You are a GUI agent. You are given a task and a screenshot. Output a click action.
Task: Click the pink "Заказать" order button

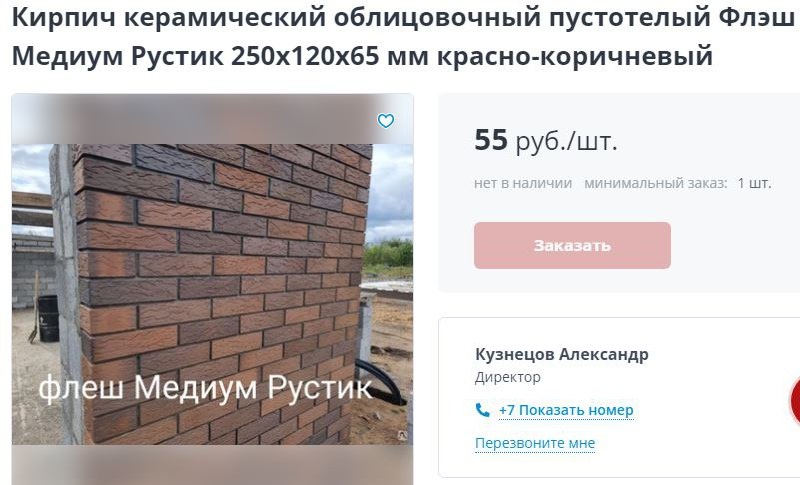(x=572, y=245)
